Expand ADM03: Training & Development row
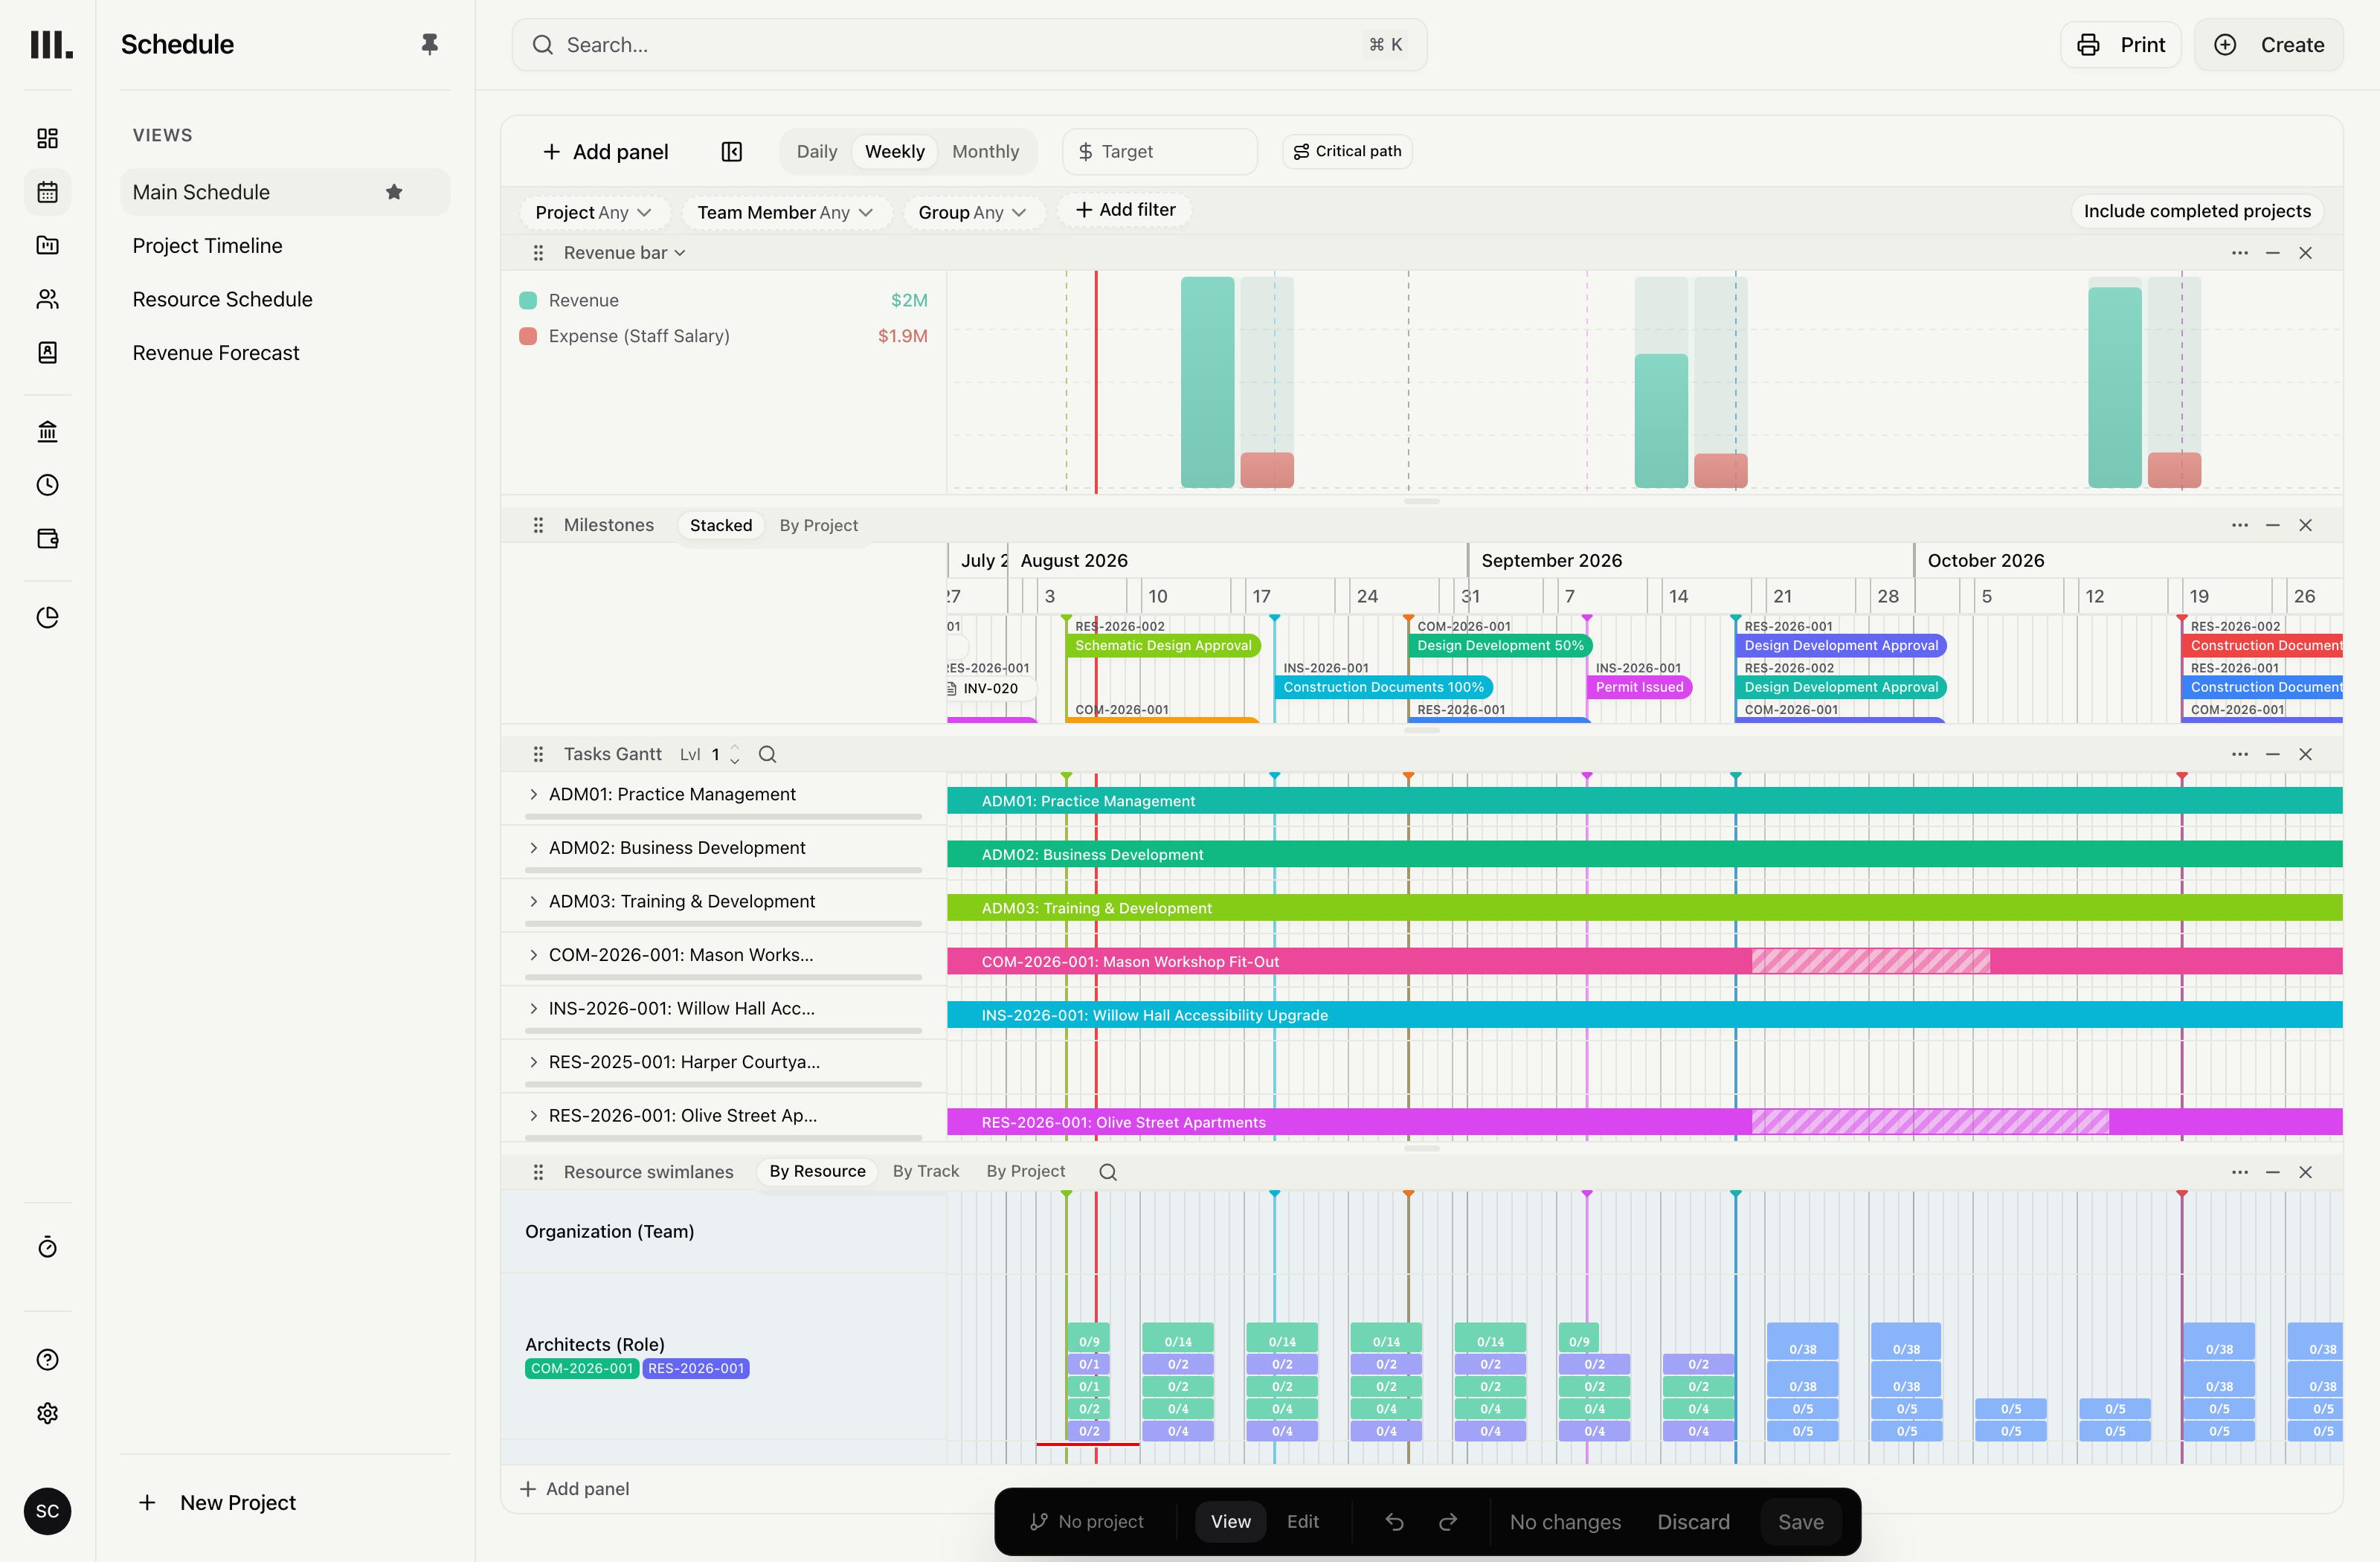Image resolution: width=2380 pixels, height=1562 pixels. (x=533, y=901)
